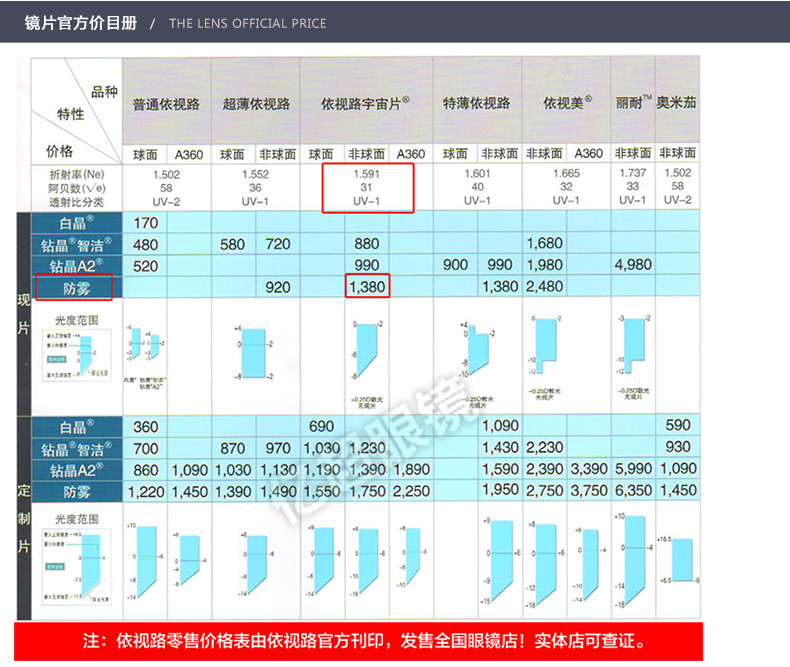This screenshot has width=790, height=667.
Task: Click the 860 price cell
Action: click(146, 471)
